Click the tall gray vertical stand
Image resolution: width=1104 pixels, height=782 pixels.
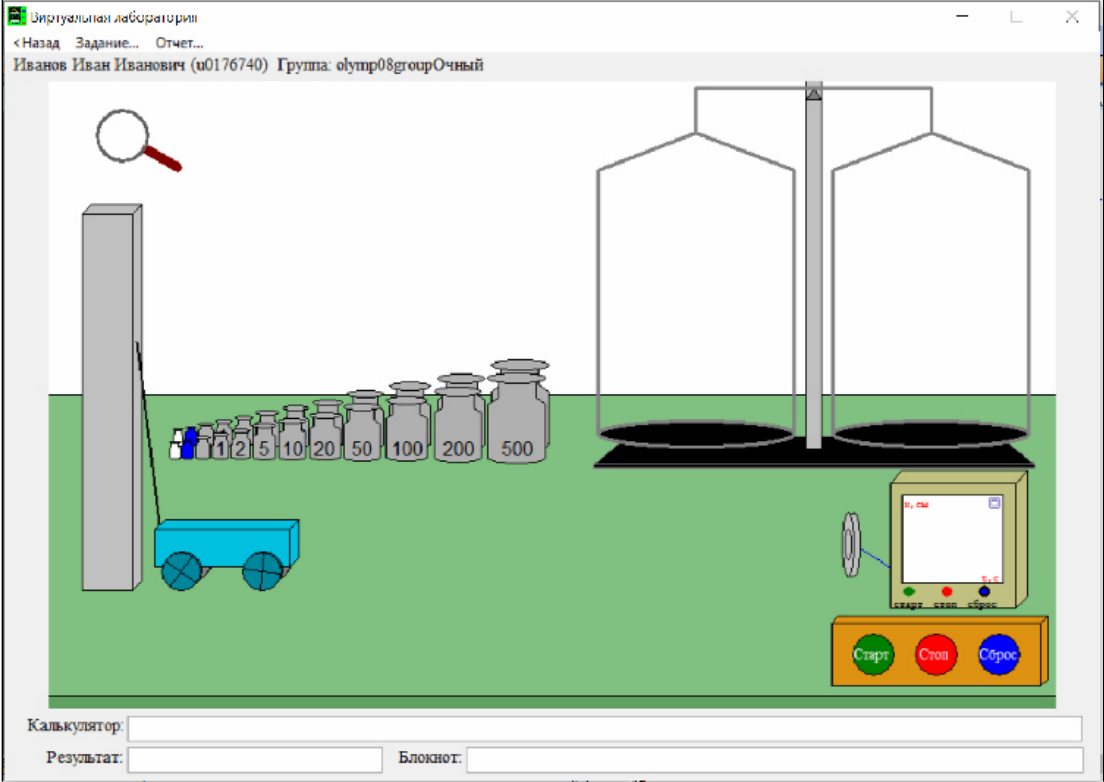point(112,398)
